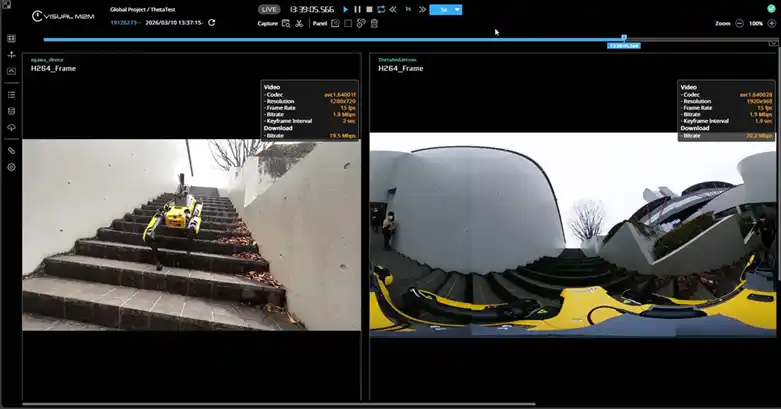Stop the playback
The width and height of the screenshot is (781, 409).
pyautogui.click(x=369, y=9)
